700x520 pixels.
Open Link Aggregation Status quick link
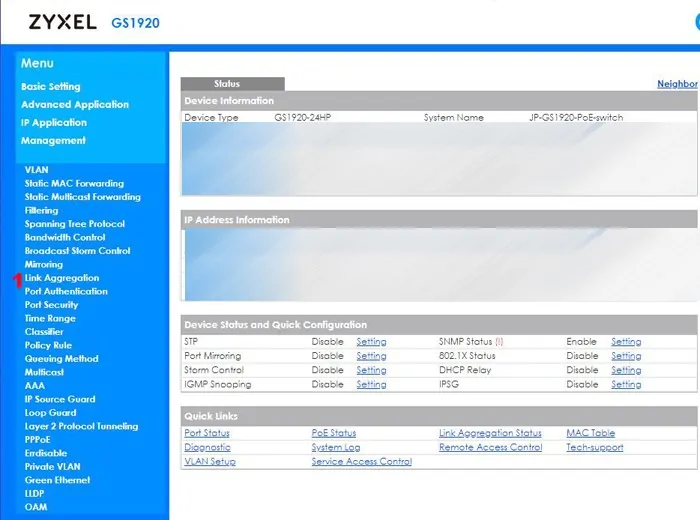[490, 433]
